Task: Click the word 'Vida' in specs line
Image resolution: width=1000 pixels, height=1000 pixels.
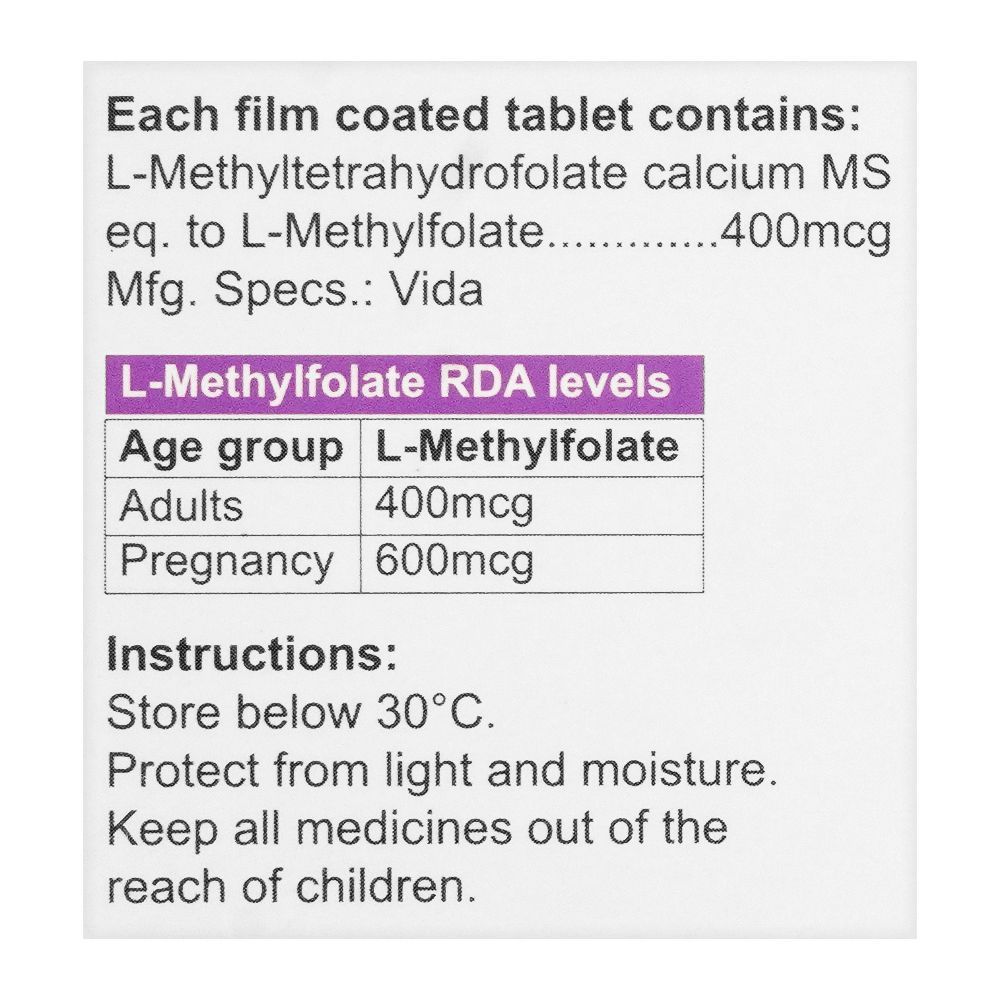Action: click(x=436, y=290)
